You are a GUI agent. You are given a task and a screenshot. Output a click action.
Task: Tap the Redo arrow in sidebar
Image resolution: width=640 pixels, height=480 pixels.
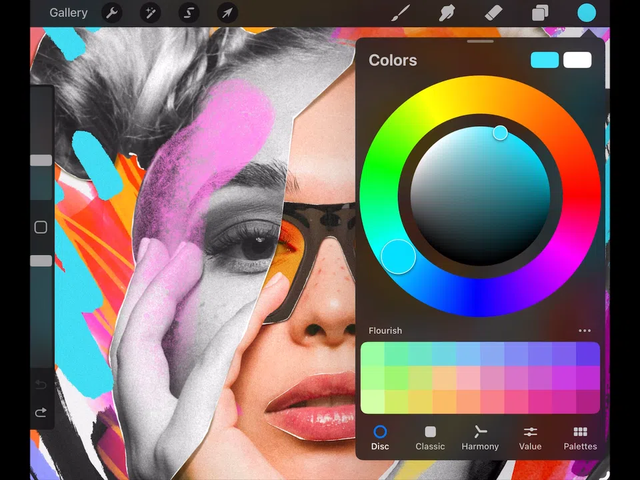pos(41,412)
